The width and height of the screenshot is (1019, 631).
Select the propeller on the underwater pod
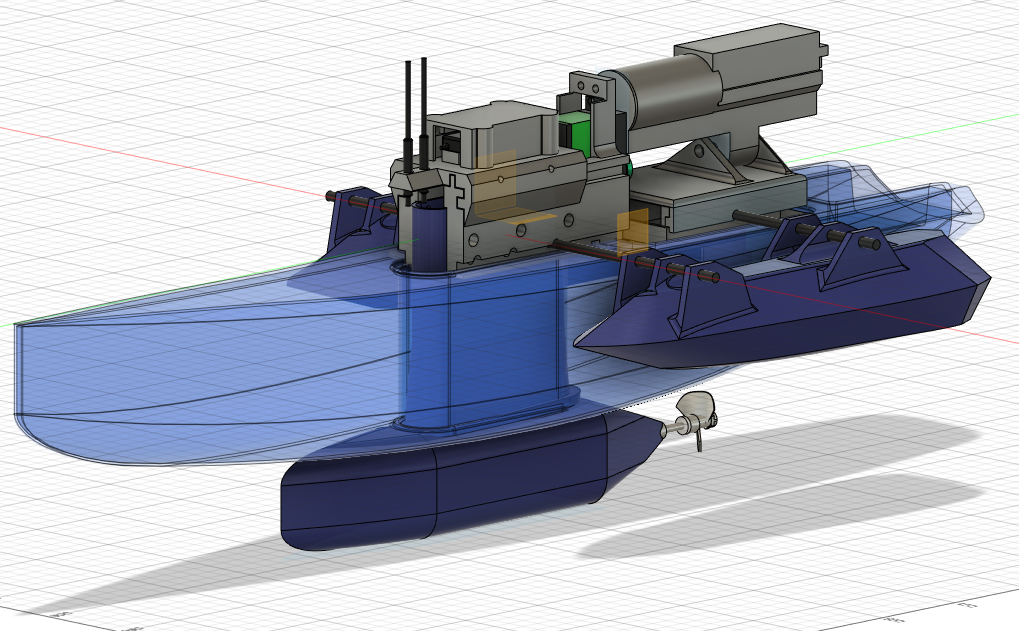click(x=695, y=419)
